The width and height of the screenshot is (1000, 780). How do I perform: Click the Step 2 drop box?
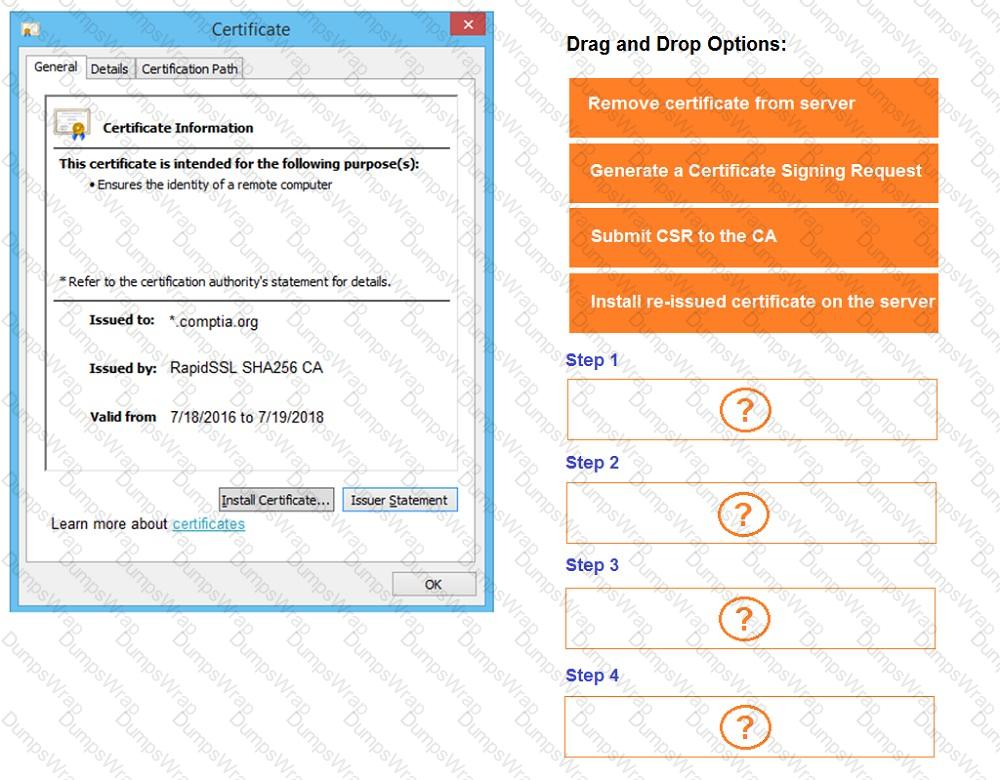[x=751, y=513]
